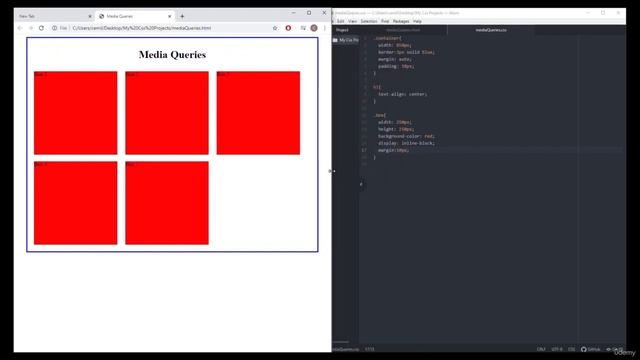Screen dimensions: 640x360
Task: Switch to the mediaQueries.html editor tab
Action: pyautogui.click(x=403, y=30)
